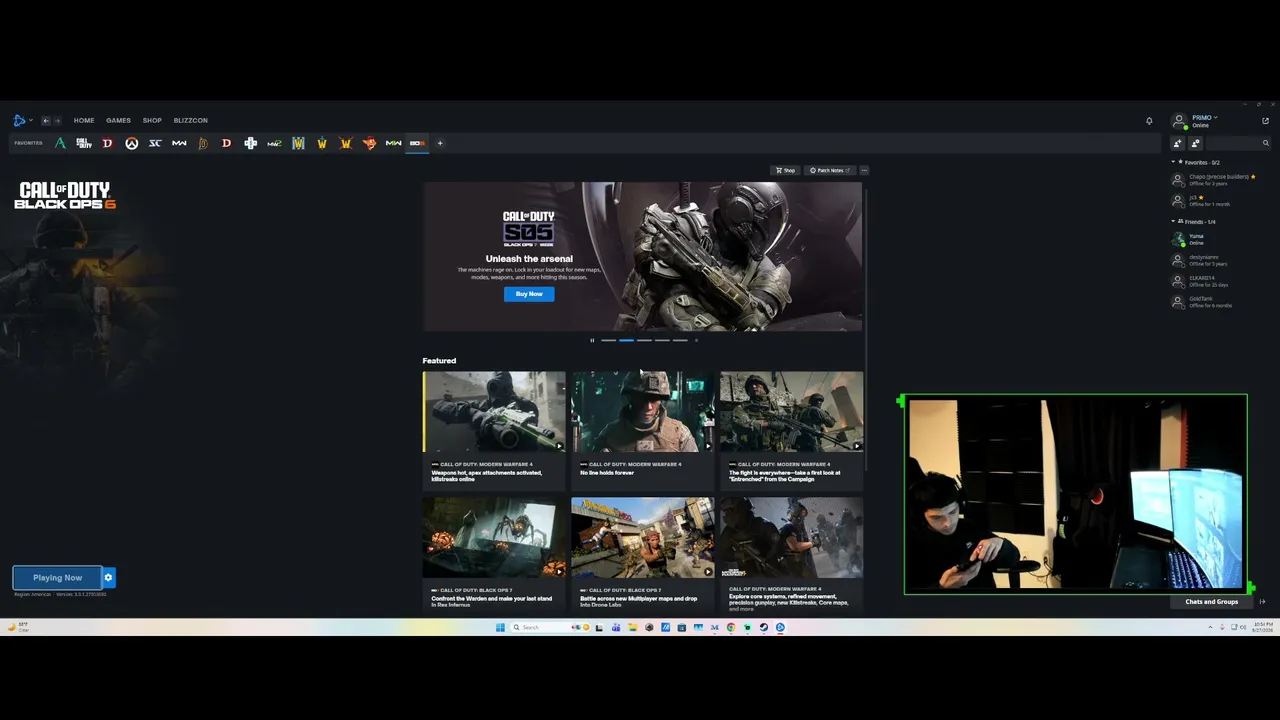Screen dimensions: 1280x720
Task: Click Buy Now on the banner
Action: click(x=529, y=294)
